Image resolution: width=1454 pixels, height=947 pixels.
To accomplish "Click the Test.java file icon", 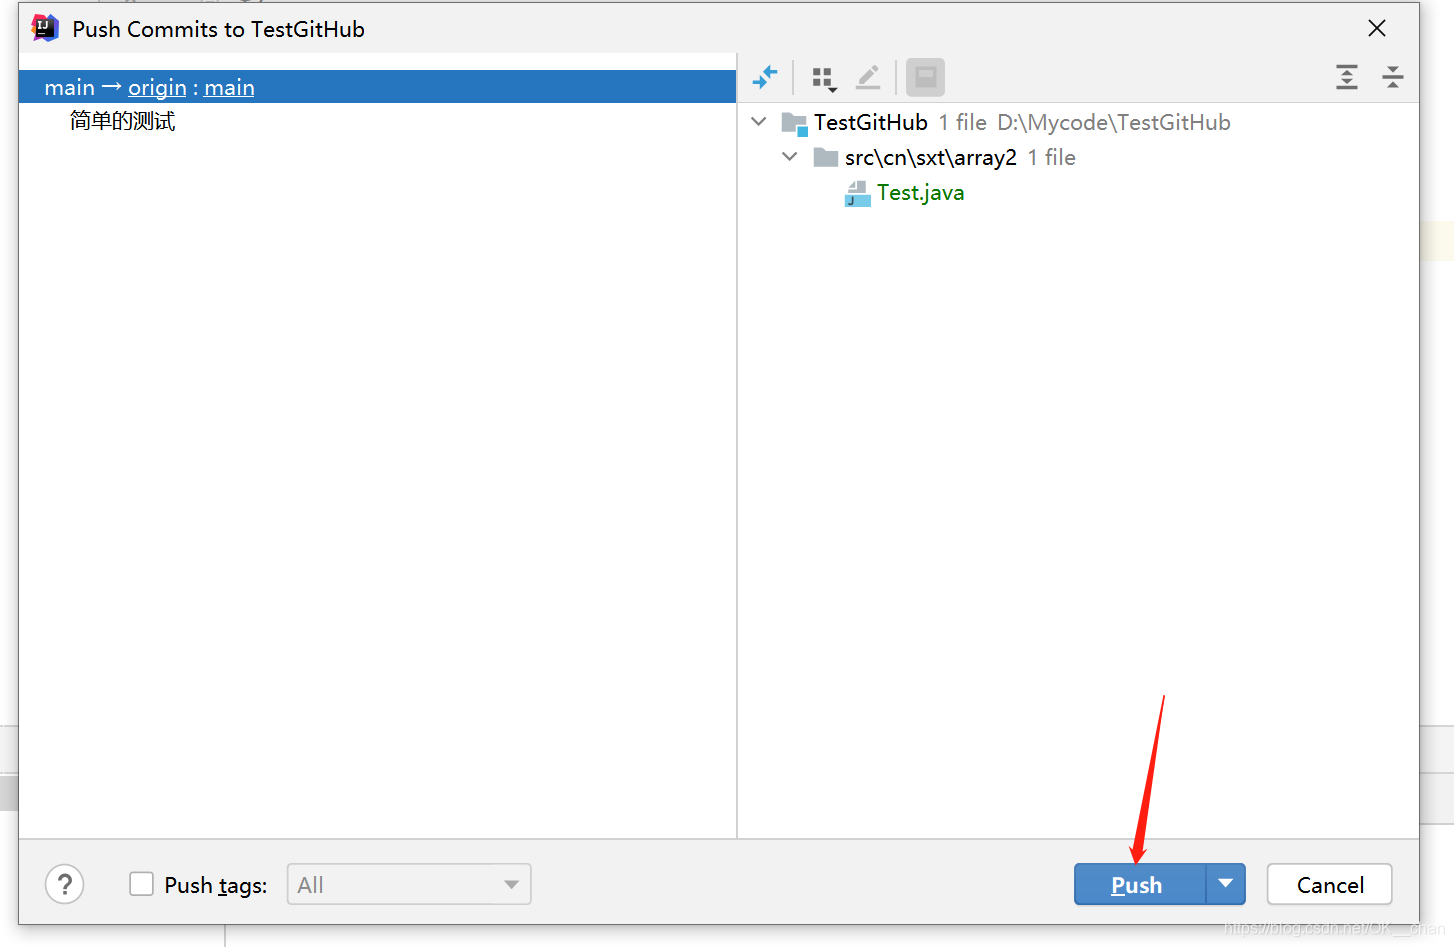I will [x=858, y=193].
